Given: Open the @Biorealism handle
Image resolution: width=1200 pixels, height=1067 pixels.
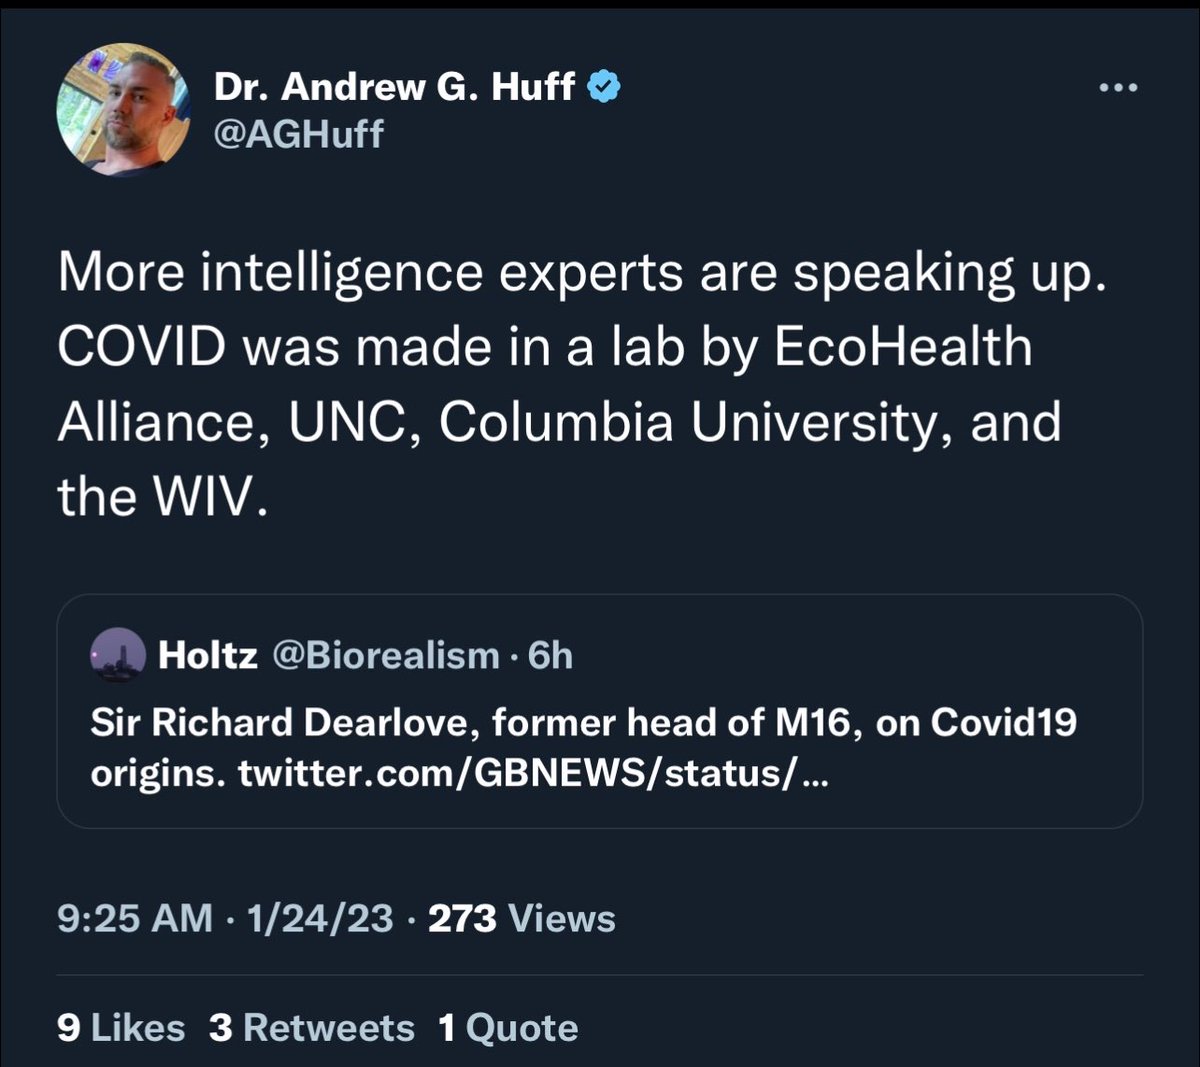Looking at the screenshot, I should coord(386,655).
